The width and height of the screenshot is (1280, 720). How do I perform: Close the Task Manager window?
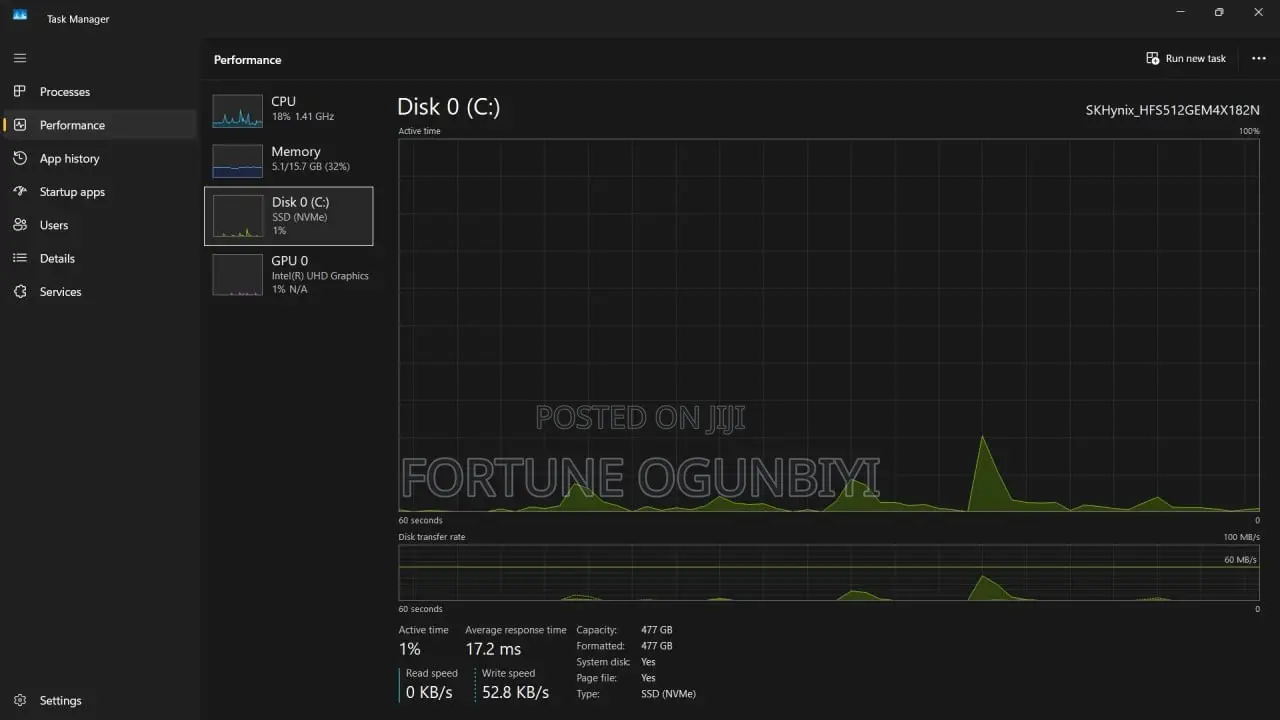(1259, 13)
